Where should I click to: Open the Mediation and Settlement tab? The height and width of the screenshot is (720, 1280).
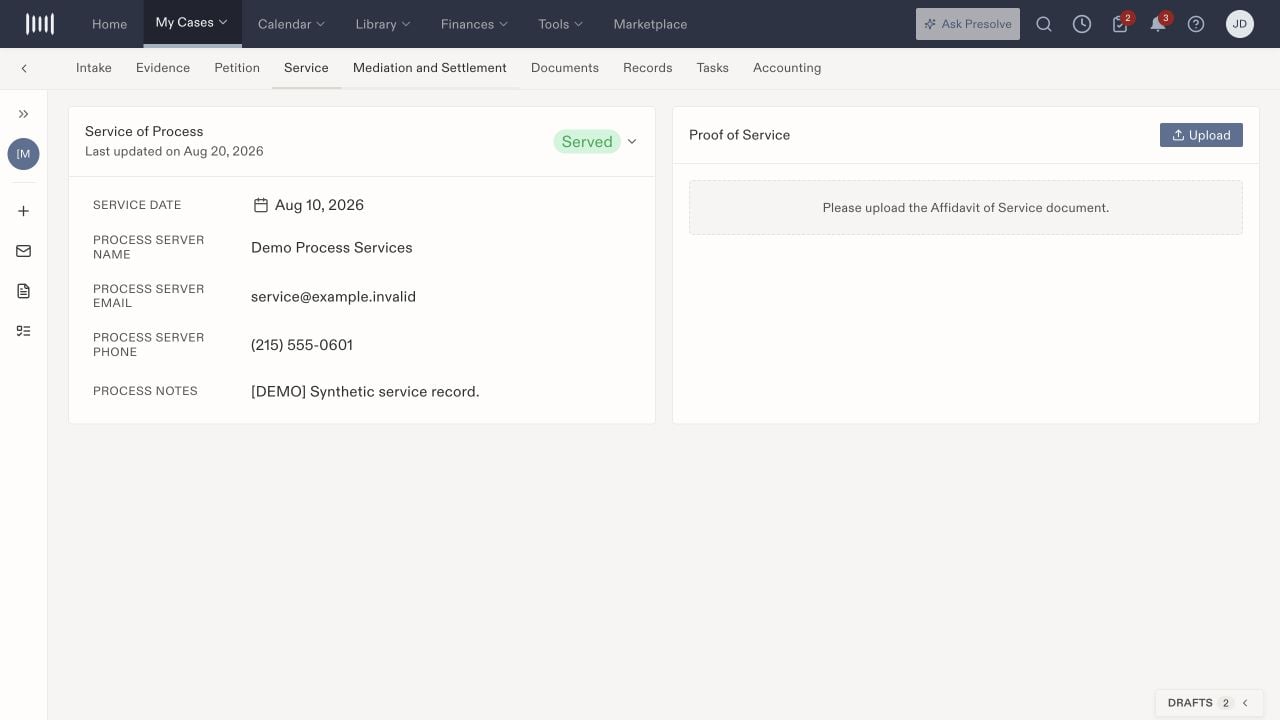[430, 68]
